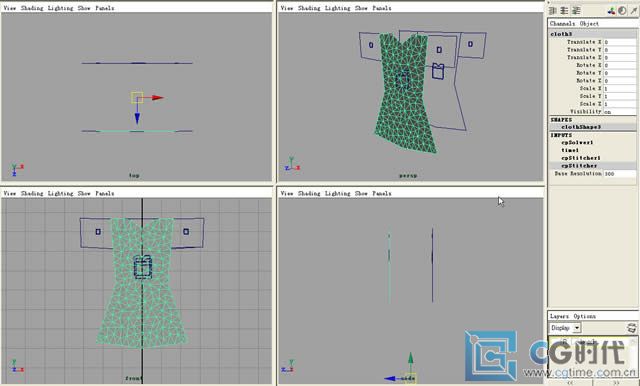The width and height of the screenshot is (640, 386).
Task: Click the yellow manipulator center in top view
Action: tap(137, 98)
